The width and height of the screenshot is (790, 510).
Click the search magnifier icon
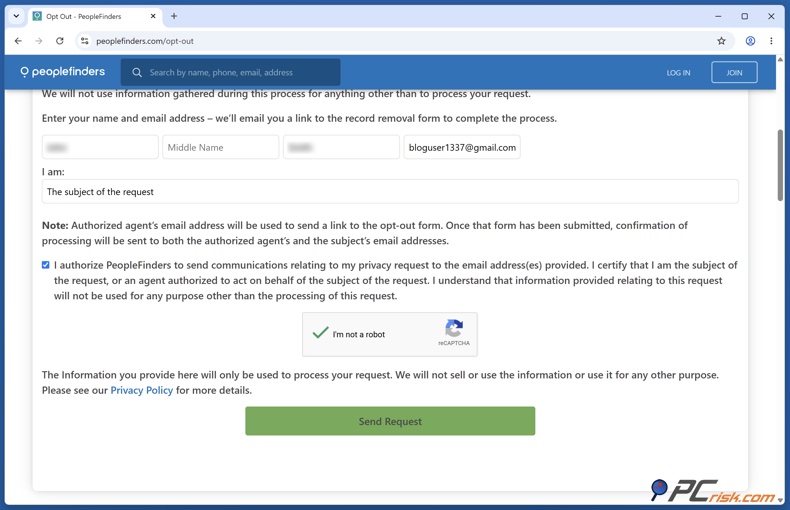[x=137, y=73]
